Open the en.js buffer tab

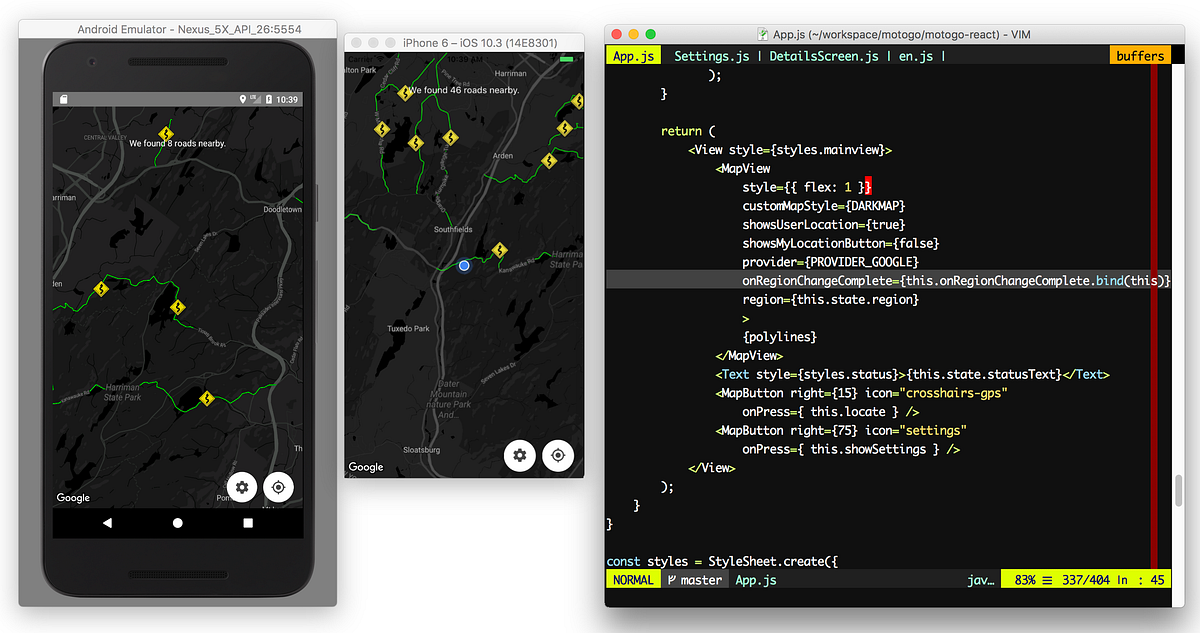point(916,55)
